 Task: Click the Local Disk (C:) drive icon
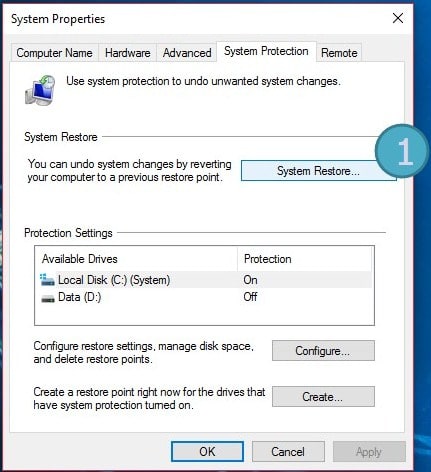click(x=47, y=280)
